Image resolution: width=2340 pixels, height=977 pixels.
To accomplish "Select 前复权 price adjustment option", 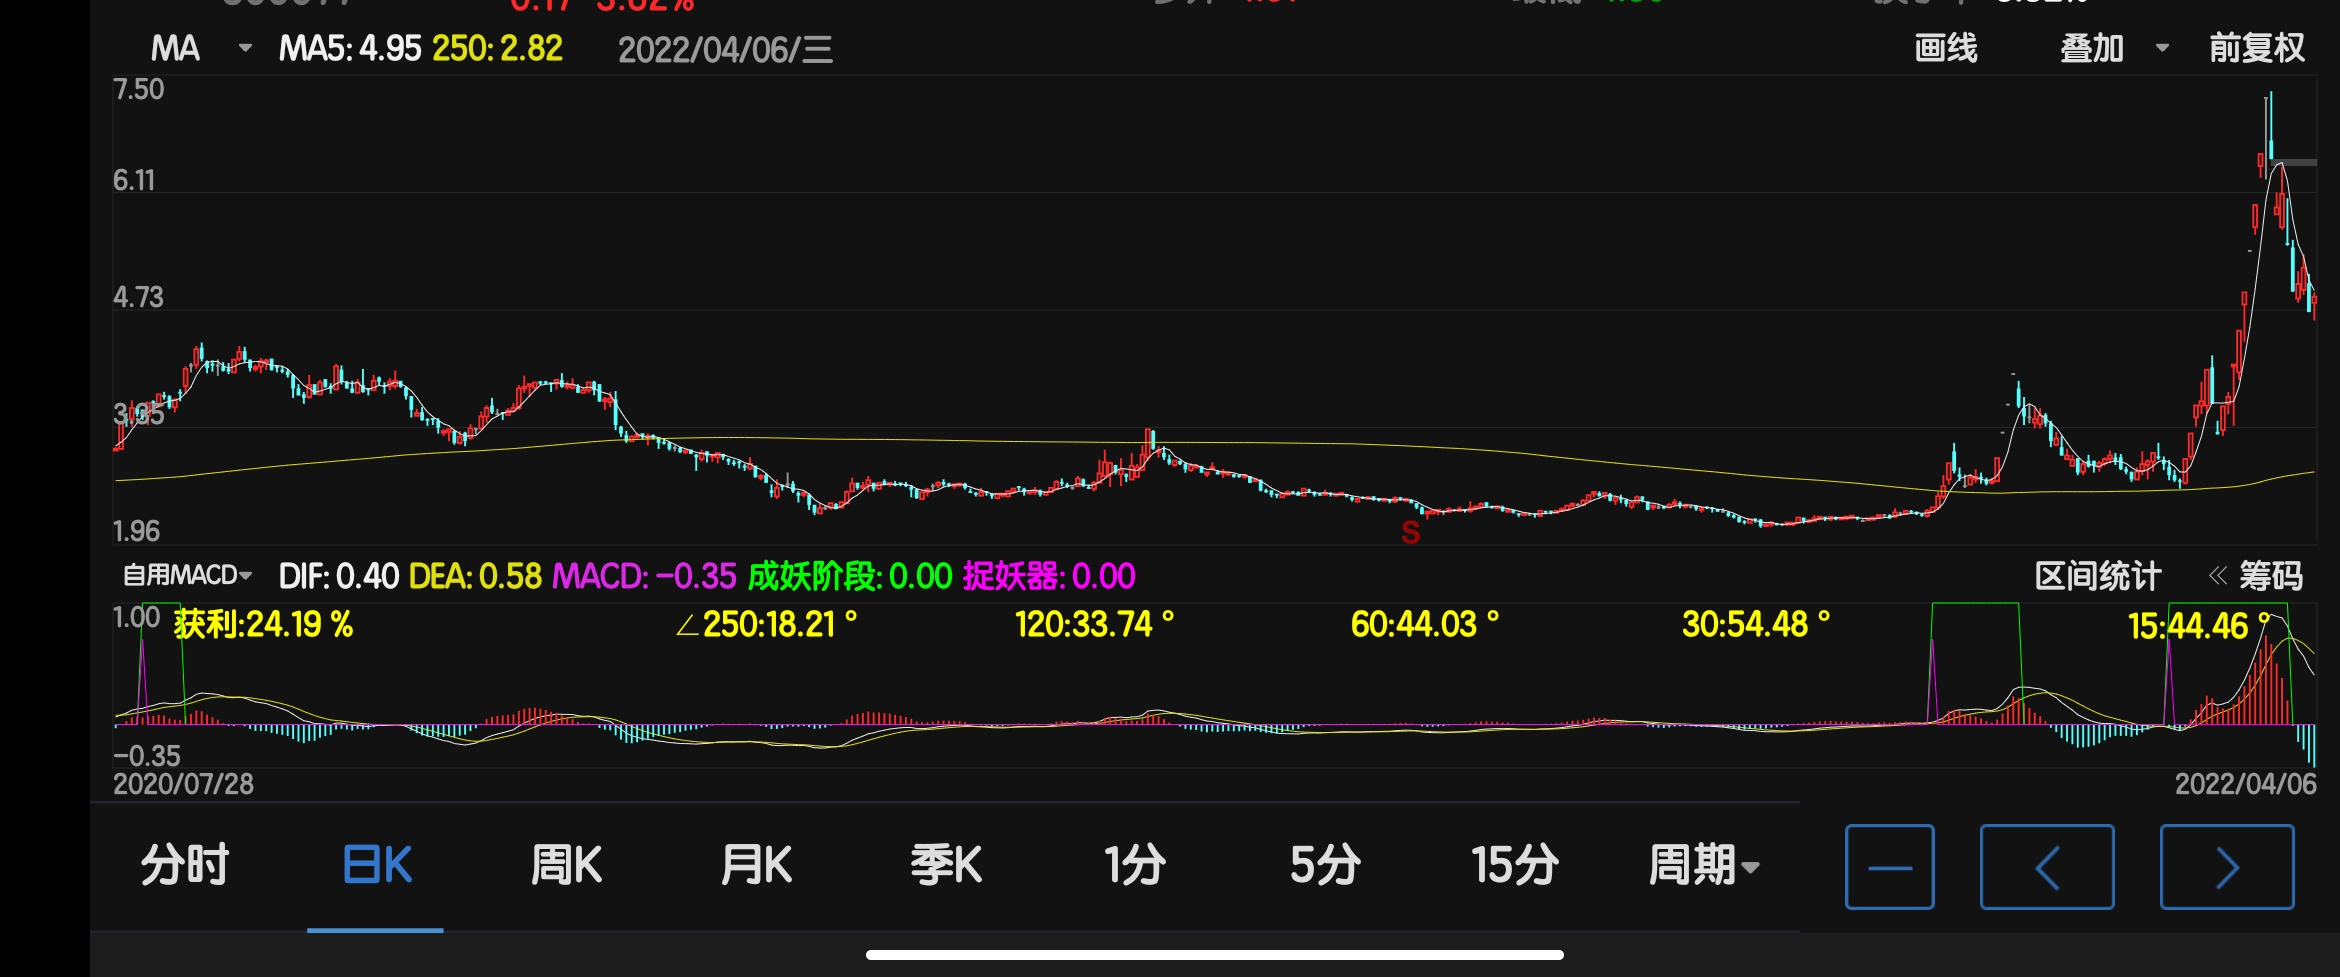I will [x=2257, y=48].
